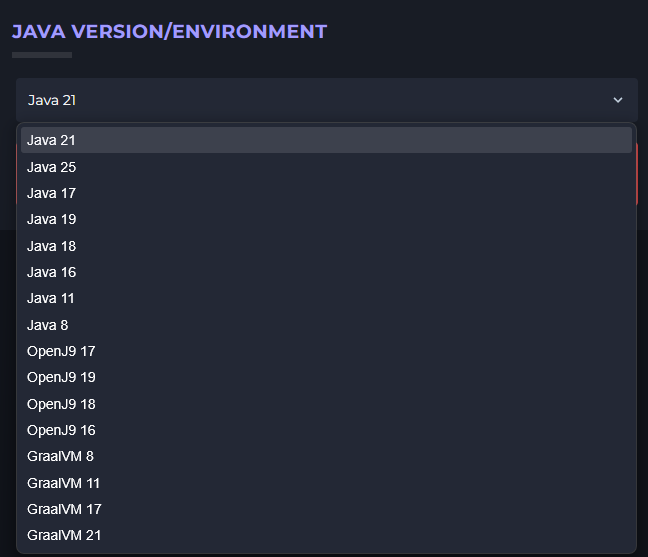The image size is (648, 557).
Task: Select OpenJ9 19 from the list
Action: click(x=61, y=377)
